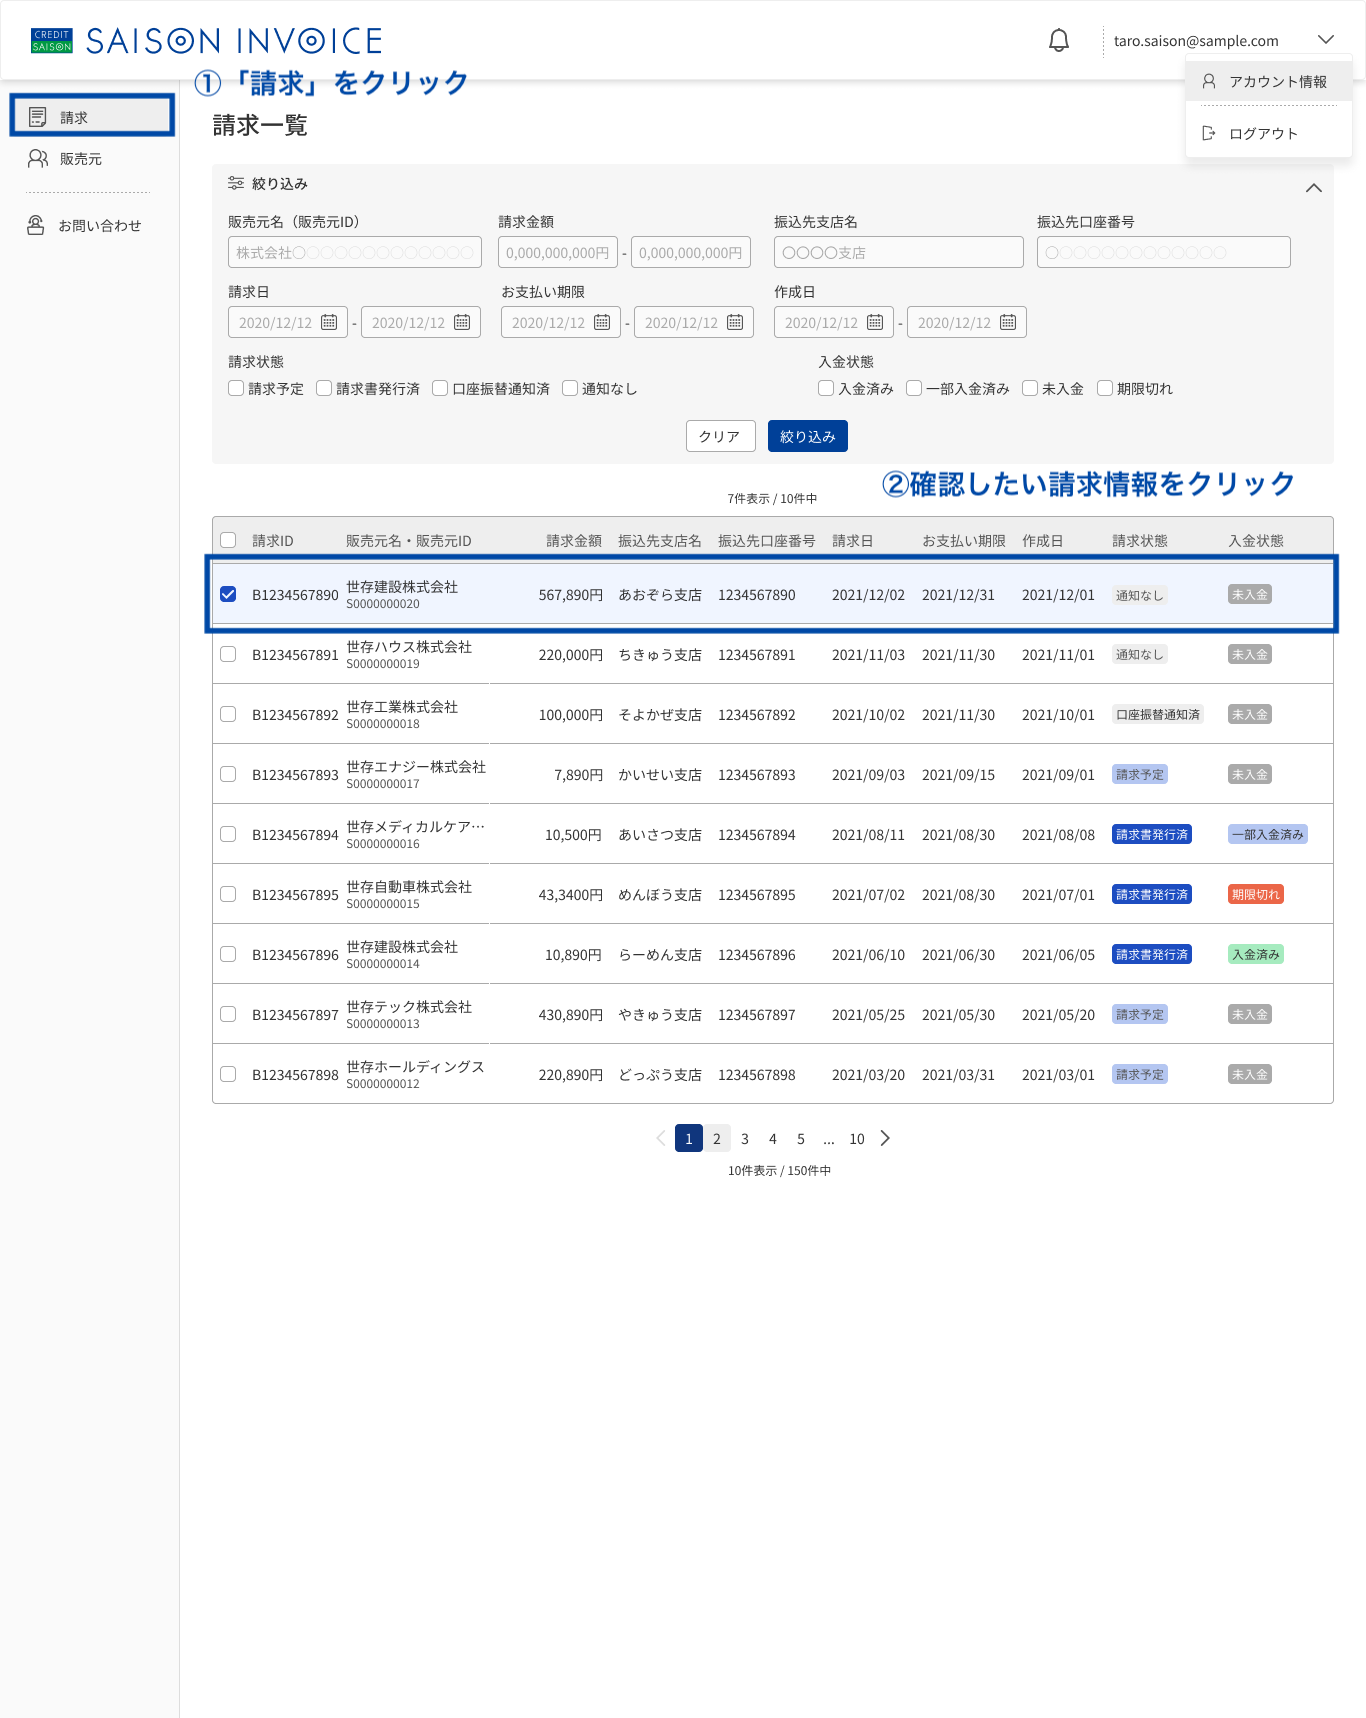
Task: Collapse the 絞り込み filter panel chevron
Action: pyautogui.click(x=1314, y=188)
